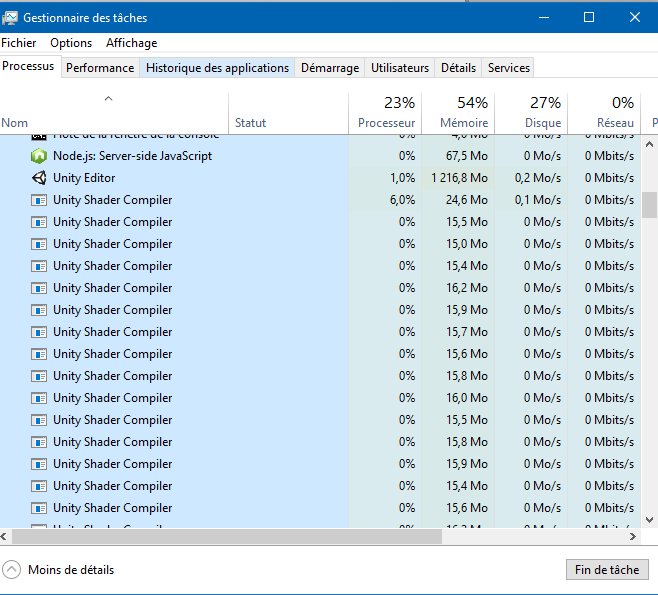
Task: Click the 1 216,8 Mo memory value
Action: [x=459, y=178]
